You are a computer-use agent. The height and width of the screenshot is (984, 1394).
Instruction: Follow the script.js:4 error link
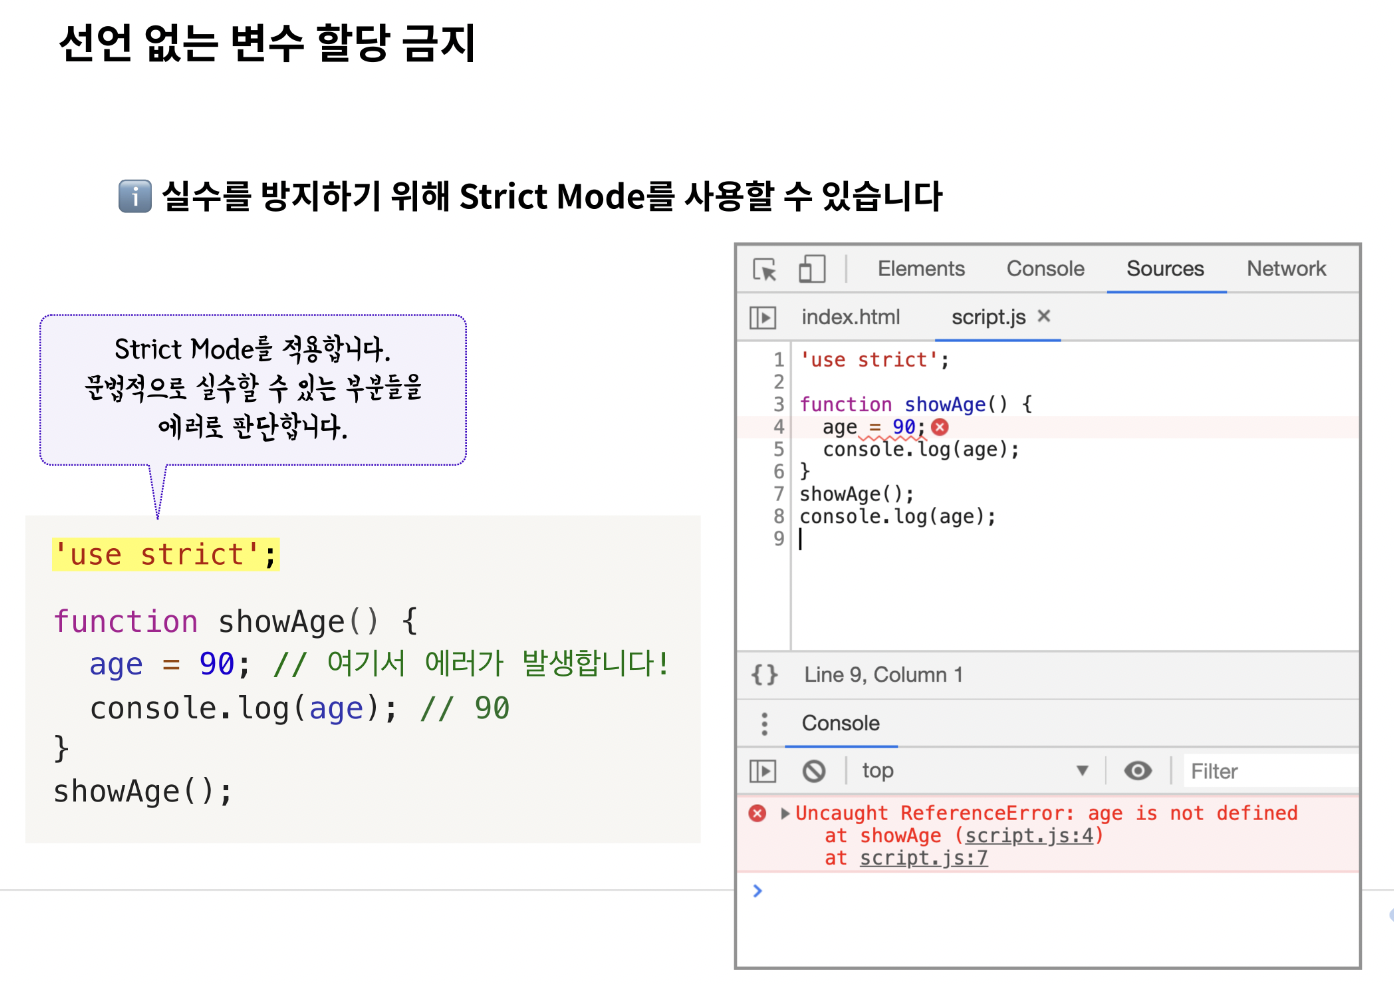[1026, 835]
